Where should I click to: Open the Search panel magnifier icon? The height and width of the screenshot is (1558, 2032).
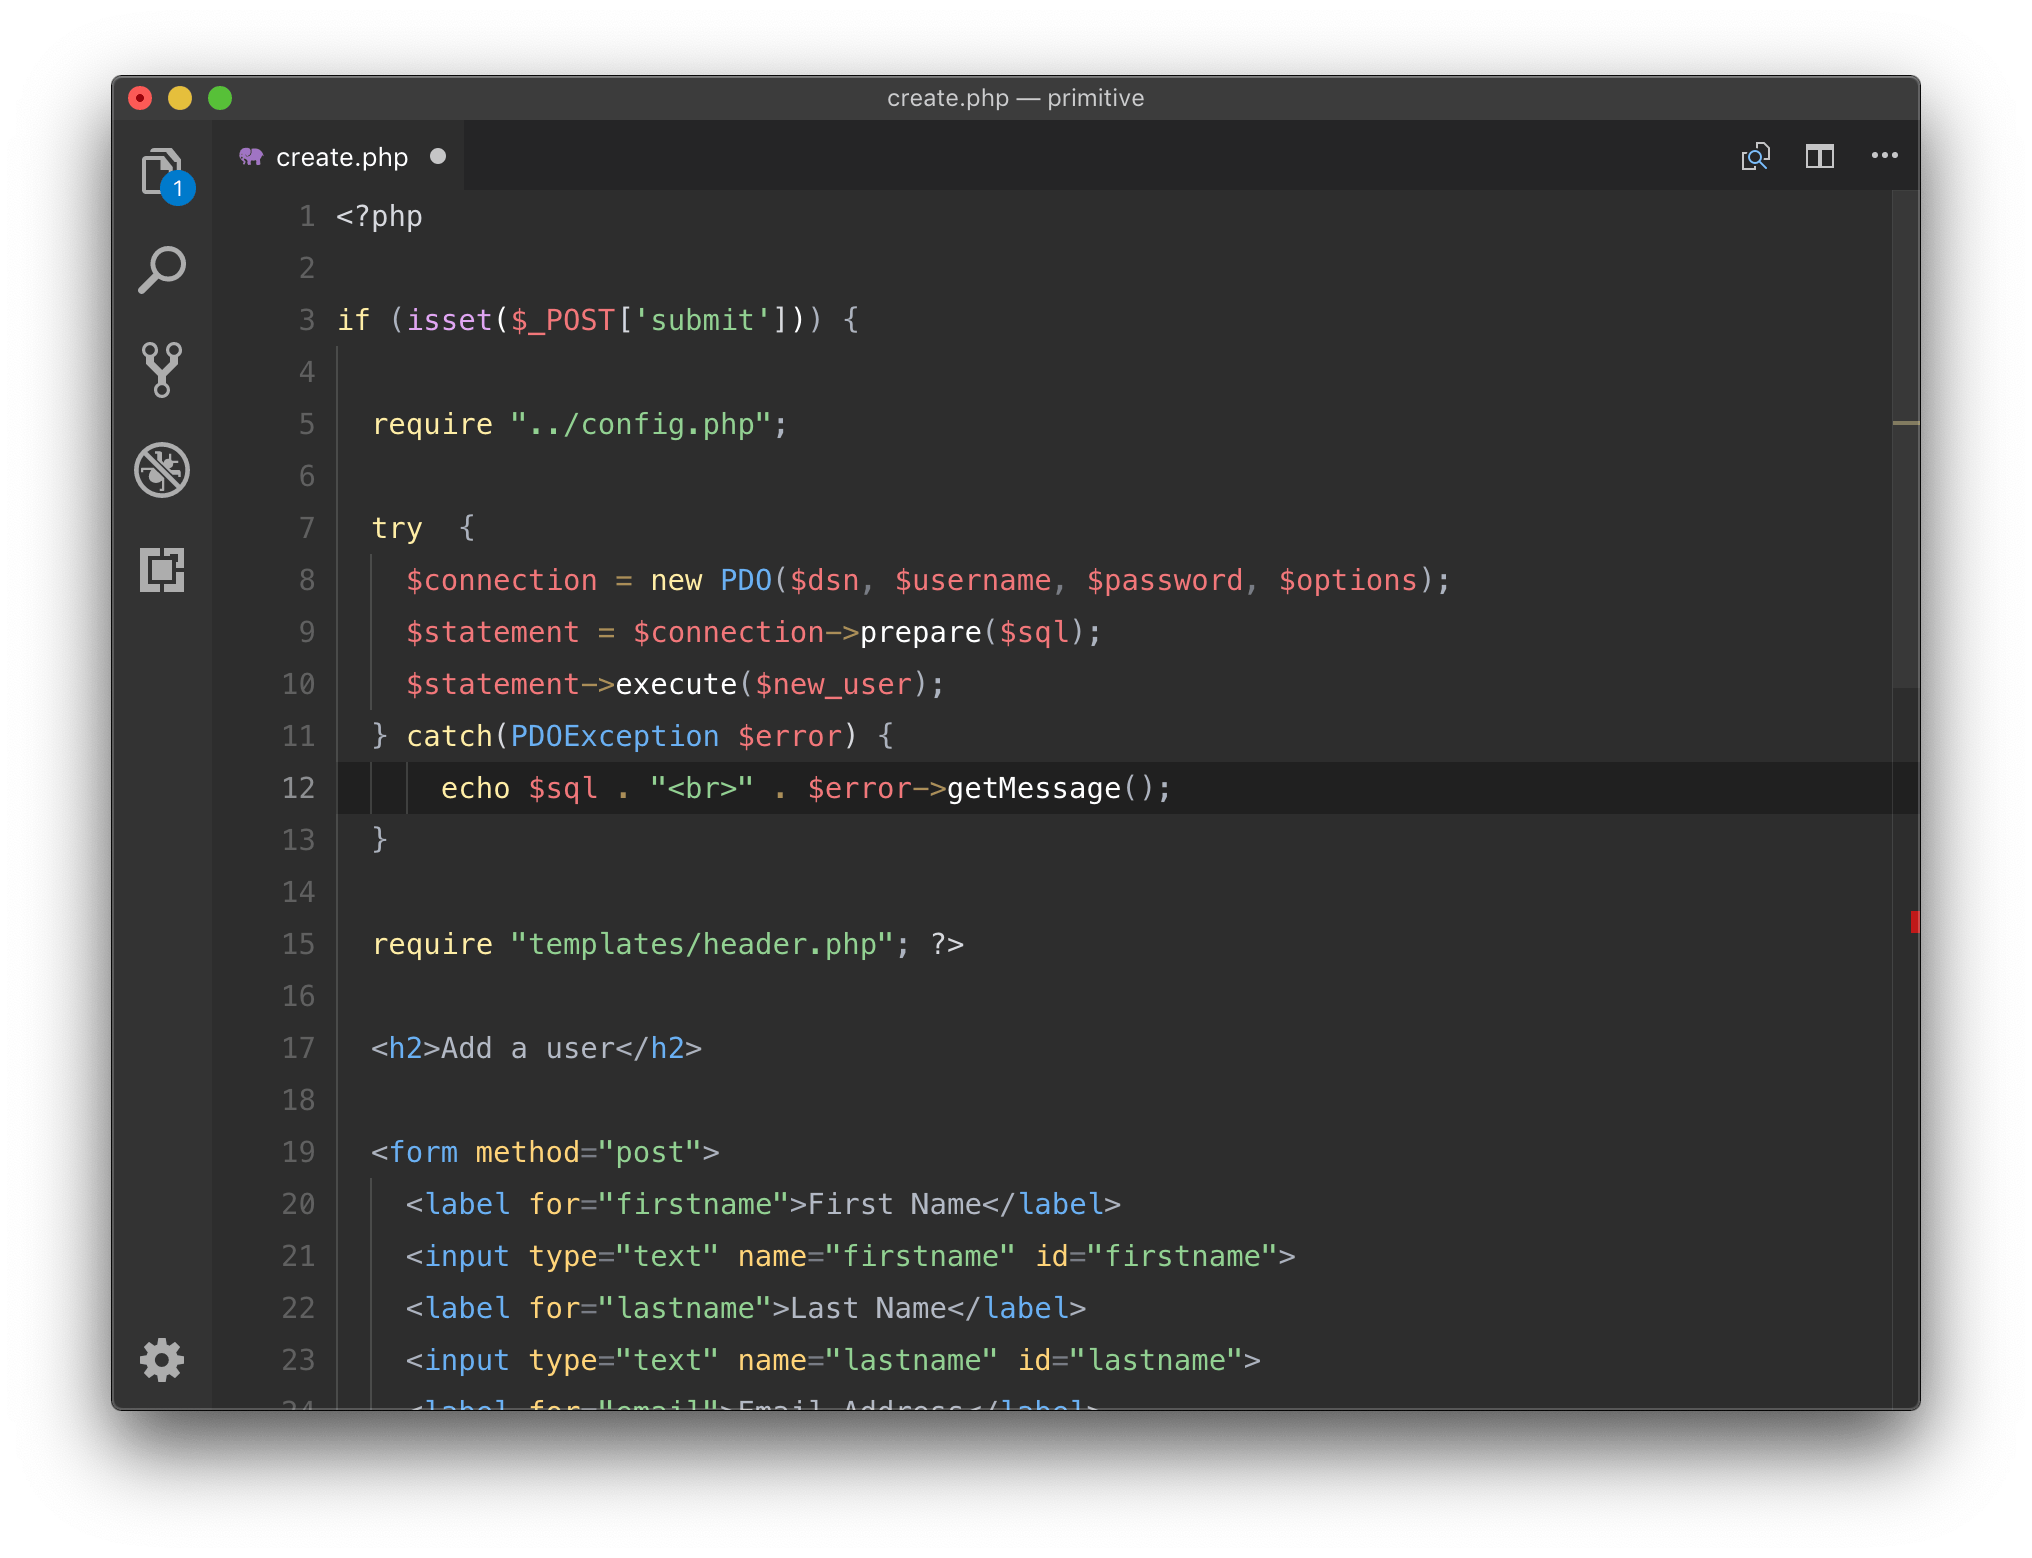pyautogui.click(x=161, y=270)
